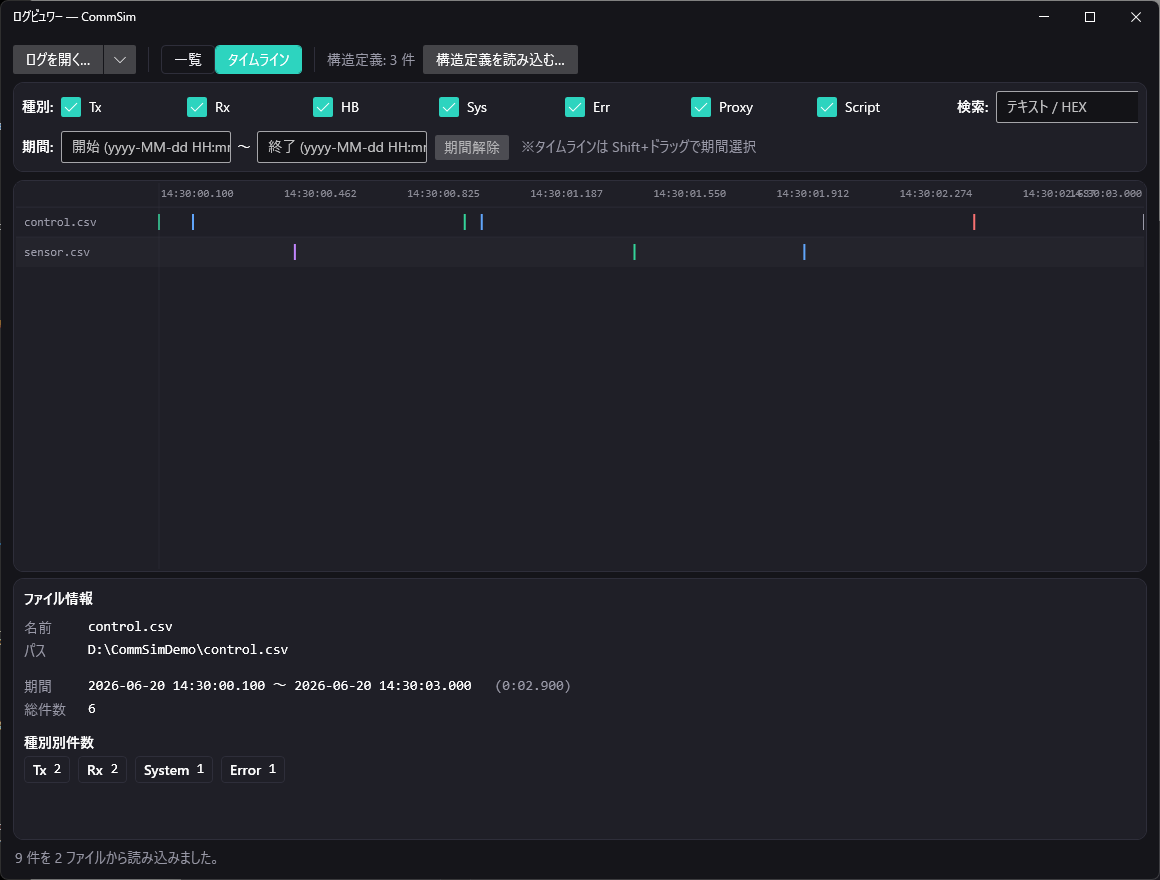Select the control.csv timeline row label
Viewport: 1160px width, 880px height.
tap(60, 222)
